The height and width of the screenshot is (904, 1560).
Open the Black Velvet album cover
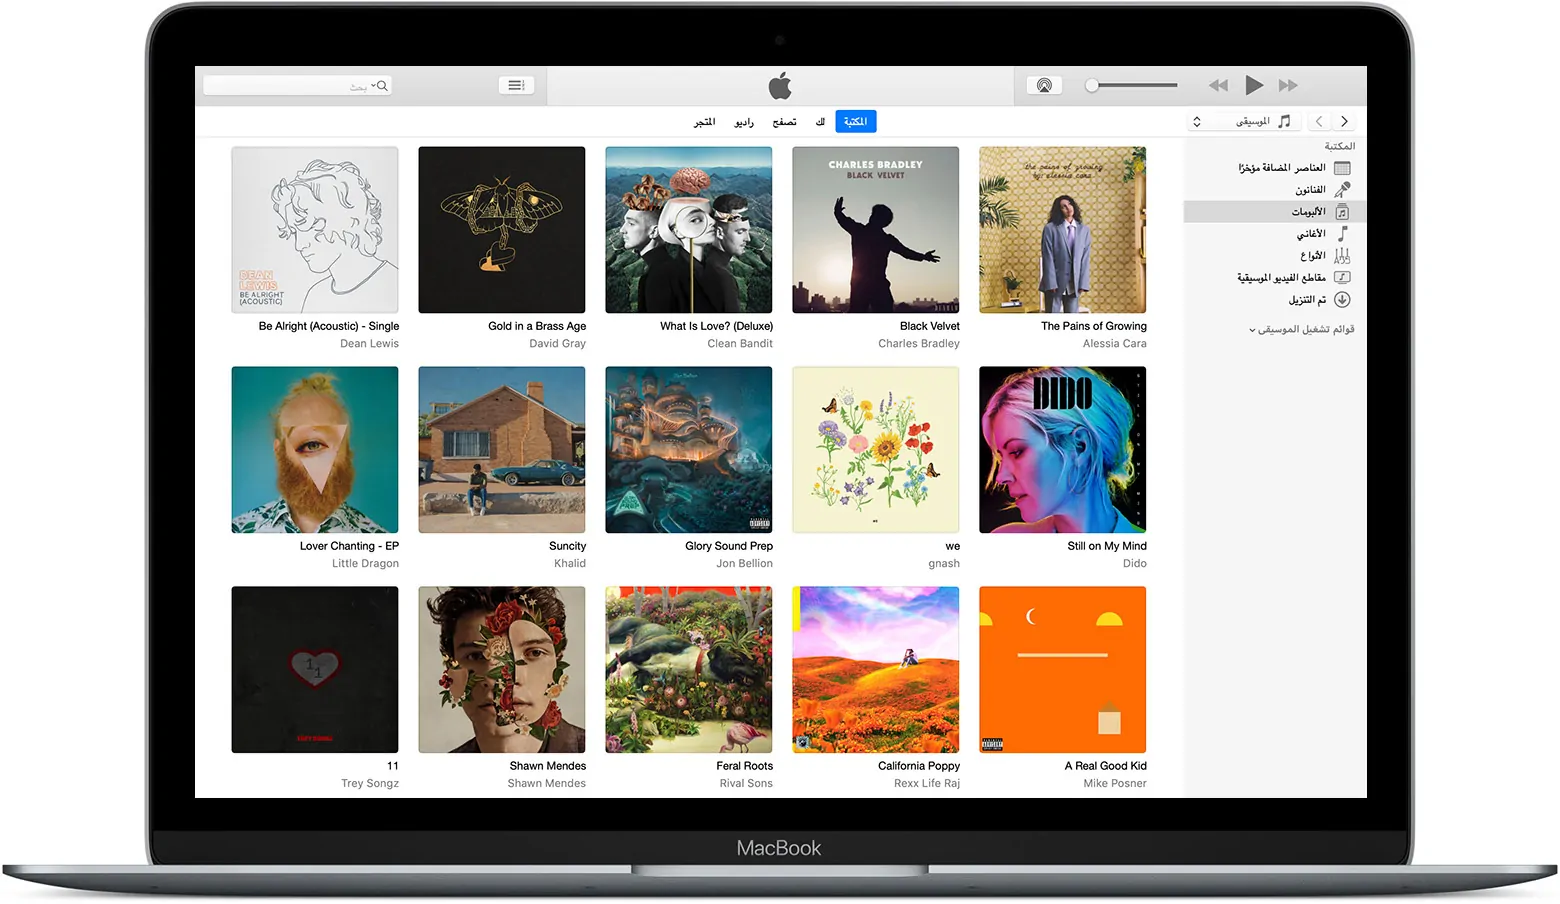(x=876, y=230)
